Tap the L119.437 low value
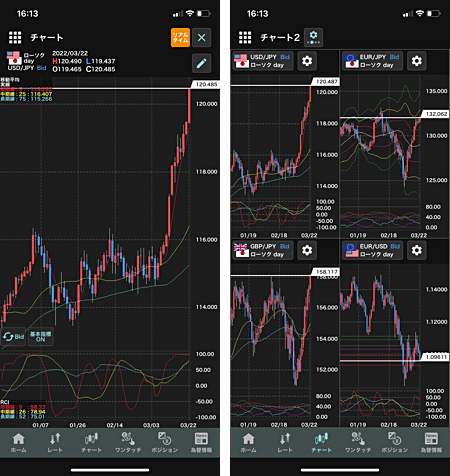Viewport: 450px width, 476px height. [x=101, y=61]
